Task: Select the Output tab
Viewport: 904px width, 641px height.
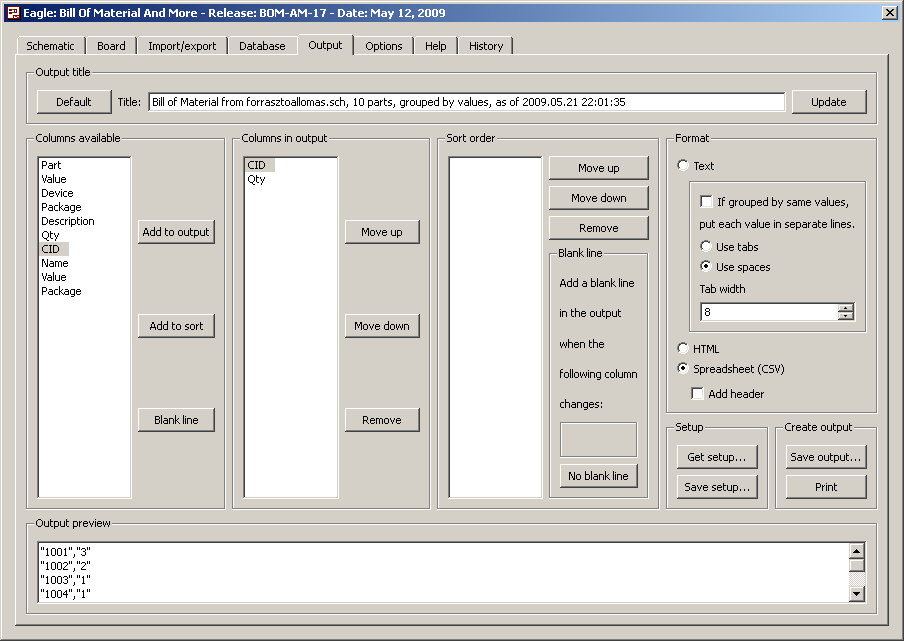Action: pos(325,45)
